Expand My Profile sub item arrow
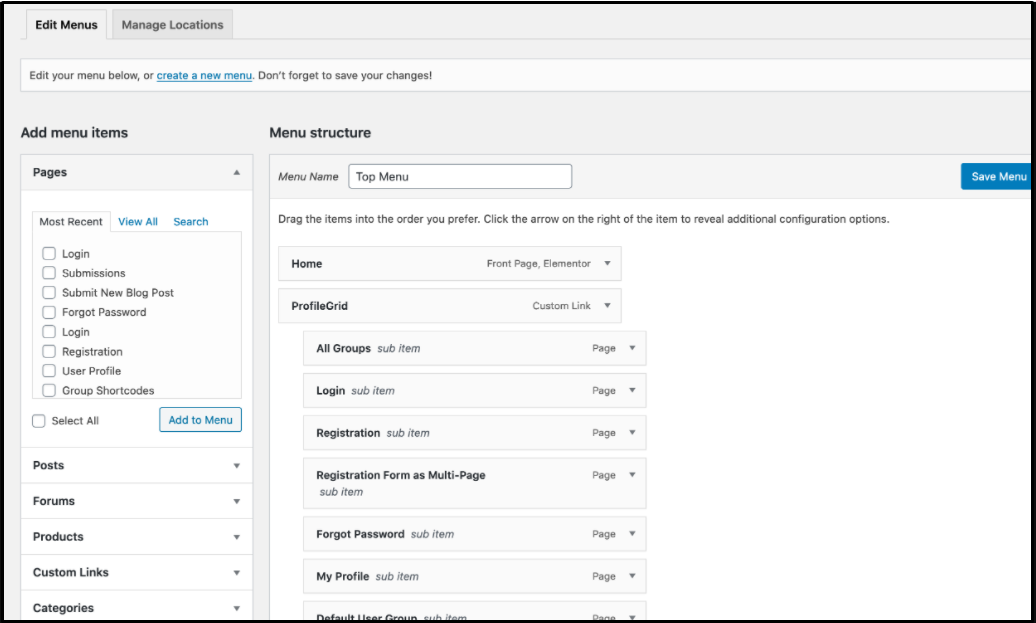Screen dimensions: 1036x623 [x=632, y=576]
